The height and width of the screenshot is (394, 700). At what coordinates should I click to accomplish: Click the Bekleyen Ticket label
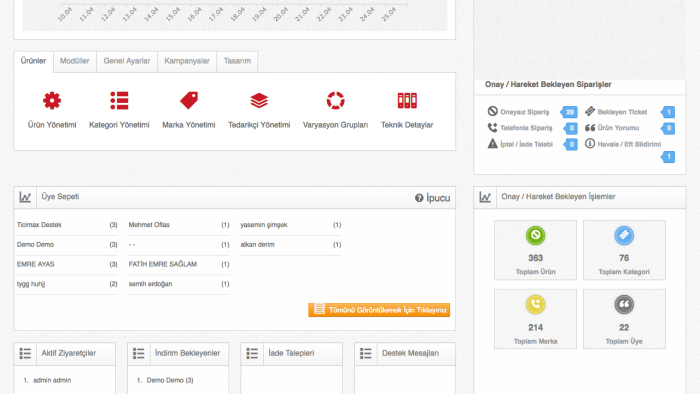(x=622, y=112)
